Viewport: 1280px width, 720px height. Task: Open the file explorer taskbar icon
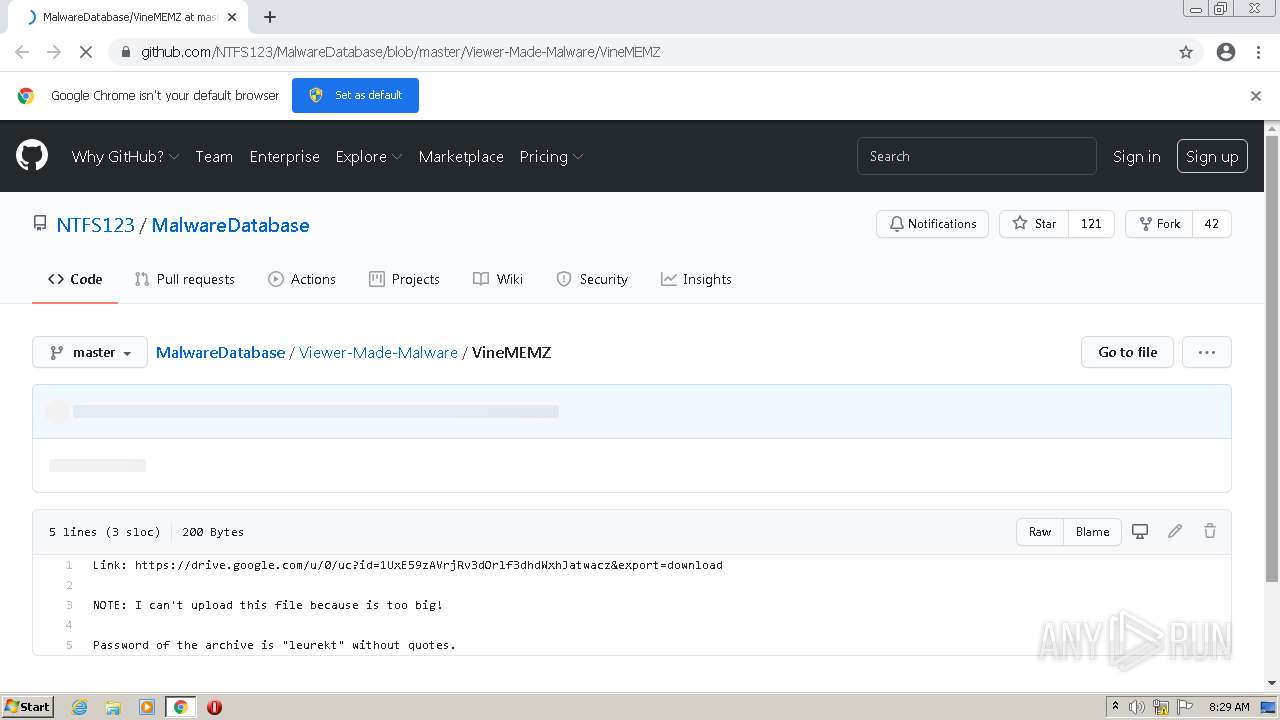coord(113,707)
